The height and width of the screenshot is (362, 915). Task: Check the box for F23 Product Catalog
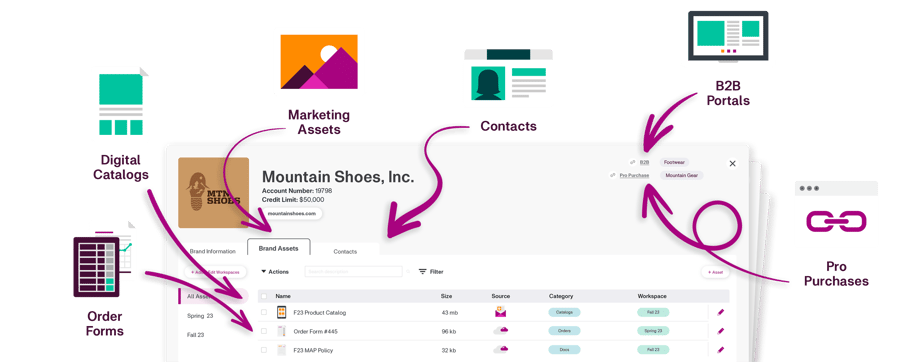pyautogui.click(x=264, y=312)
